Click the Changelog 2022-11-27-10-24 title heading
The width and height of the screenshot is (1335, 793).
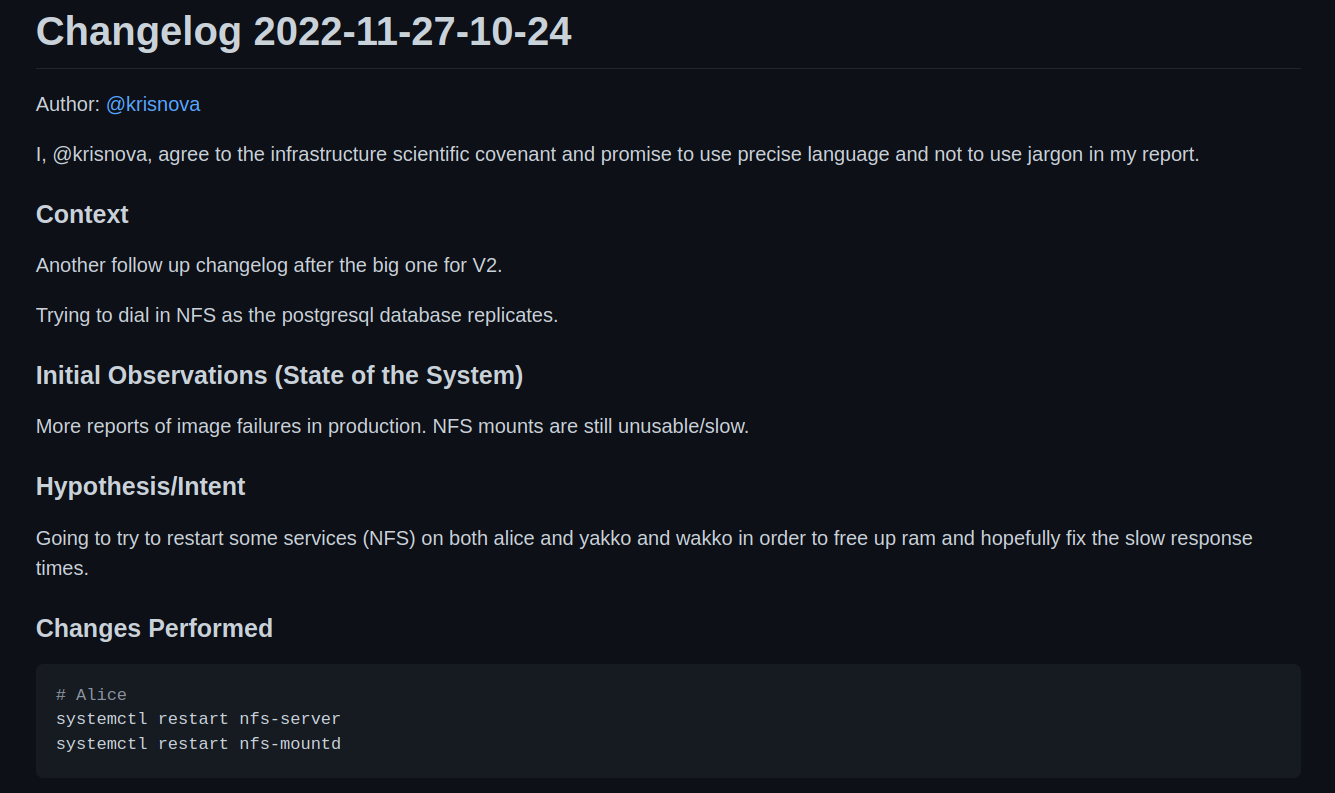[x=304, y=31]
